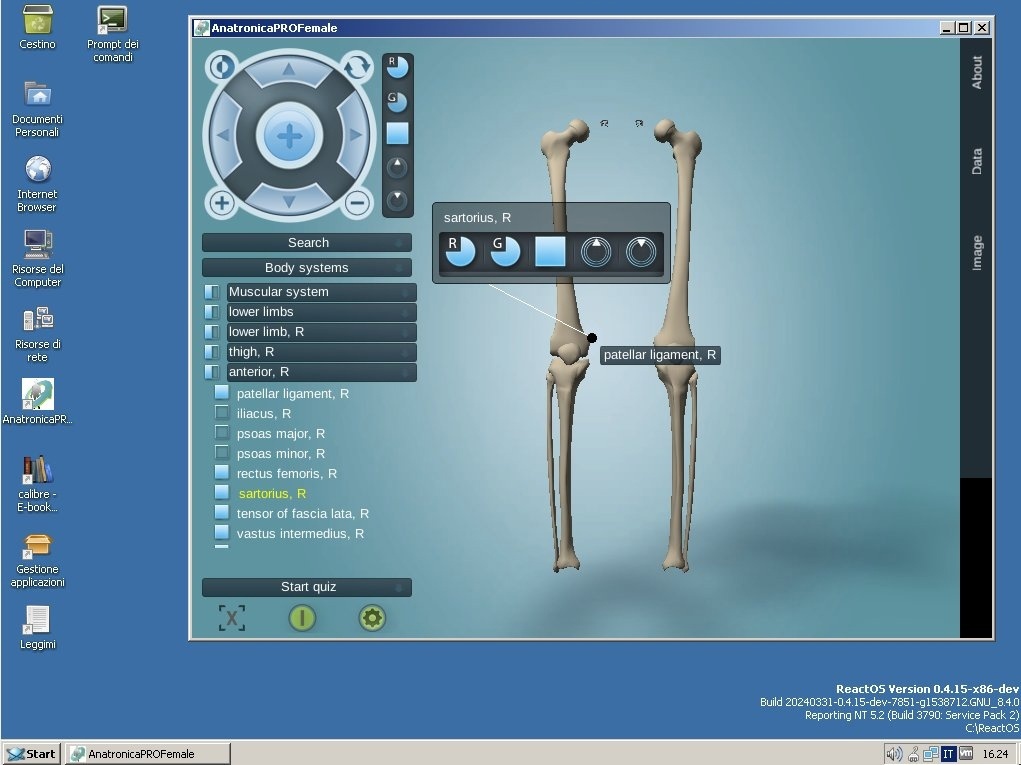Viewport: 1021px width, 765px height.
Task: Click the R pie icon in vertical toolbar
Action: click(397, 66)
